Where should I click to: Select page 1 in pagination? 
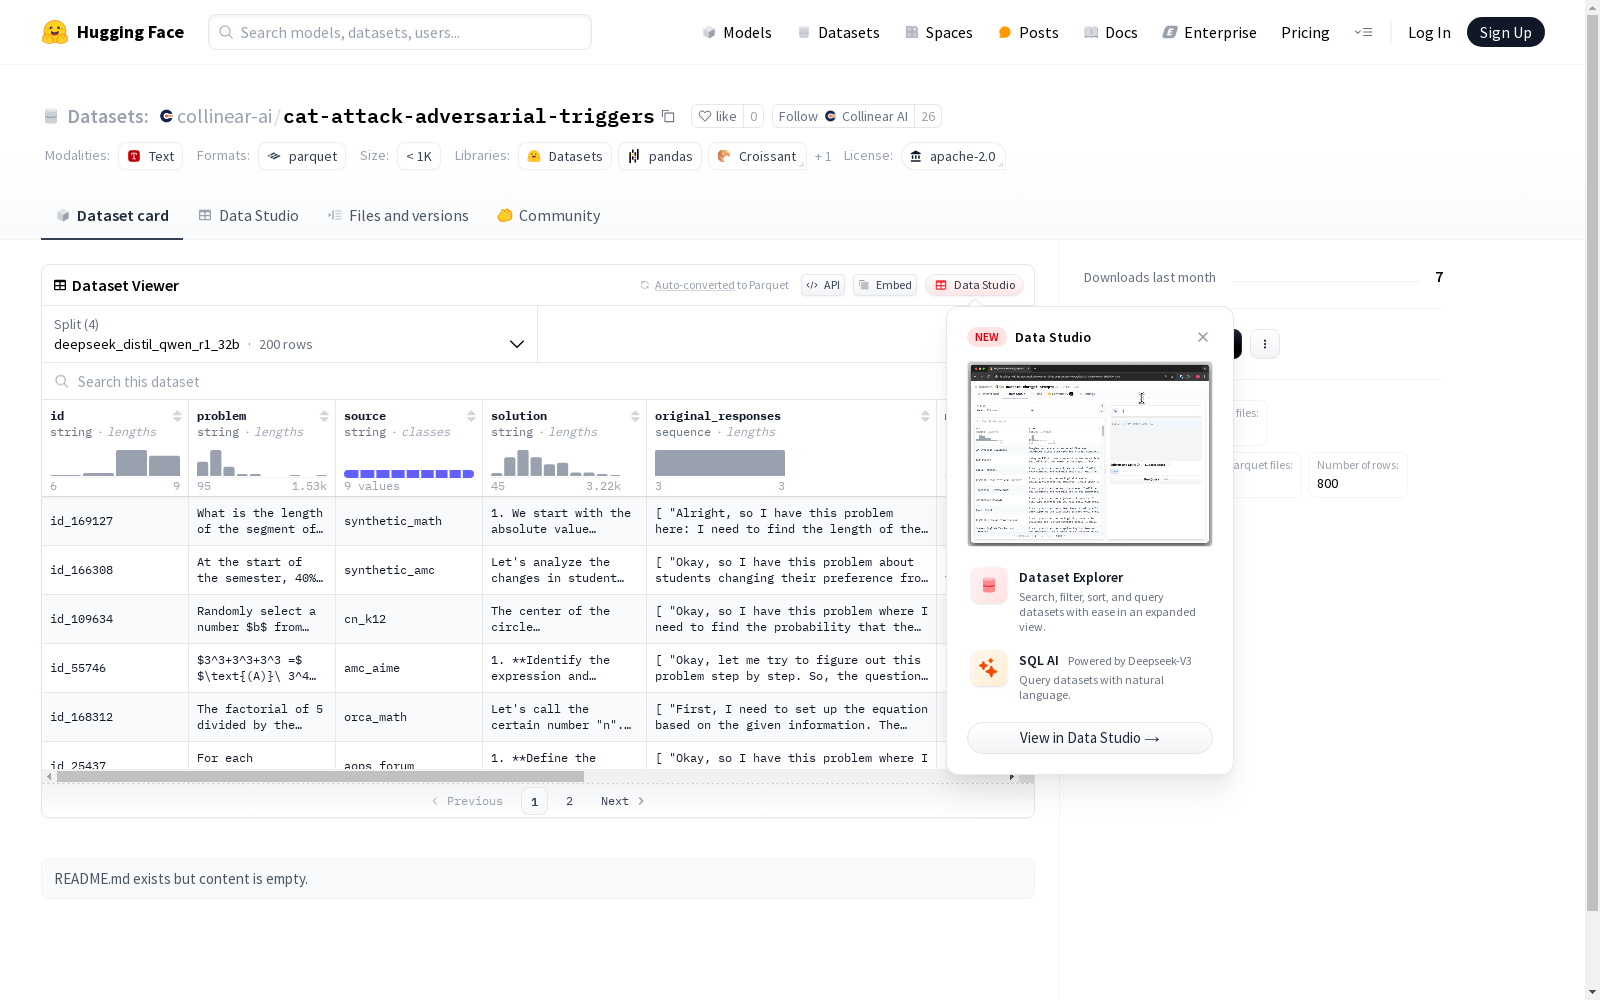coord(534,801)
